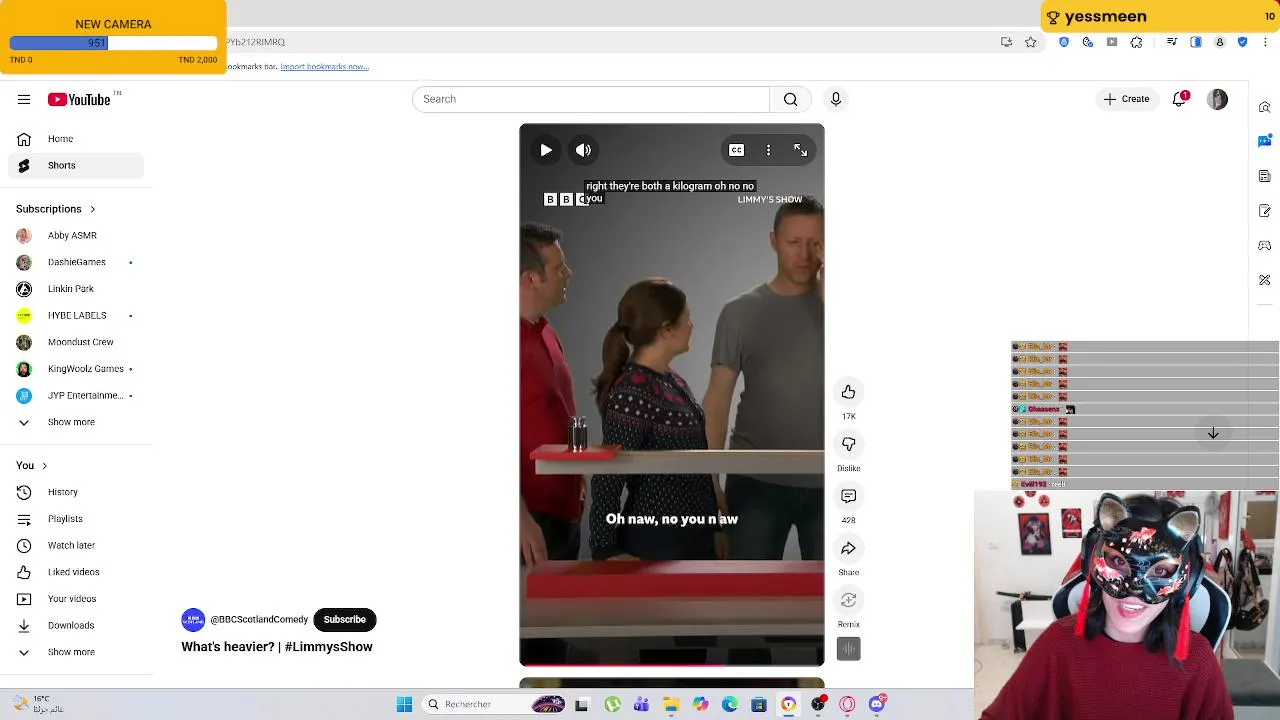Expand the Short to fullscreen

pos(800,150)
